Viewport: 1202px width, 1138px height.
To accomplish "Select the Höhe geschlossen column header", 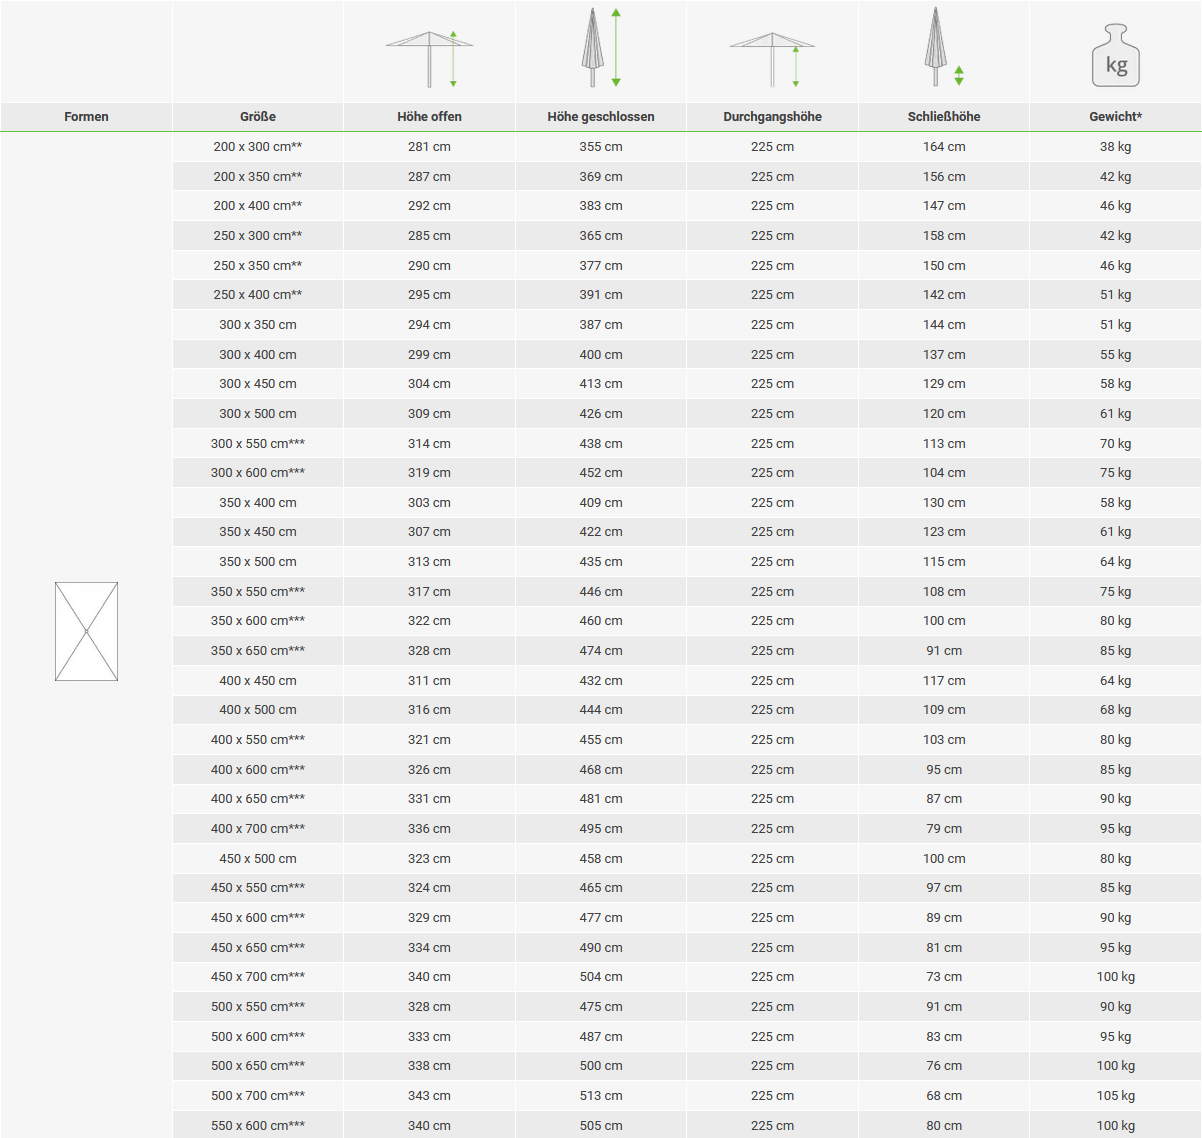I will point(601,117).
